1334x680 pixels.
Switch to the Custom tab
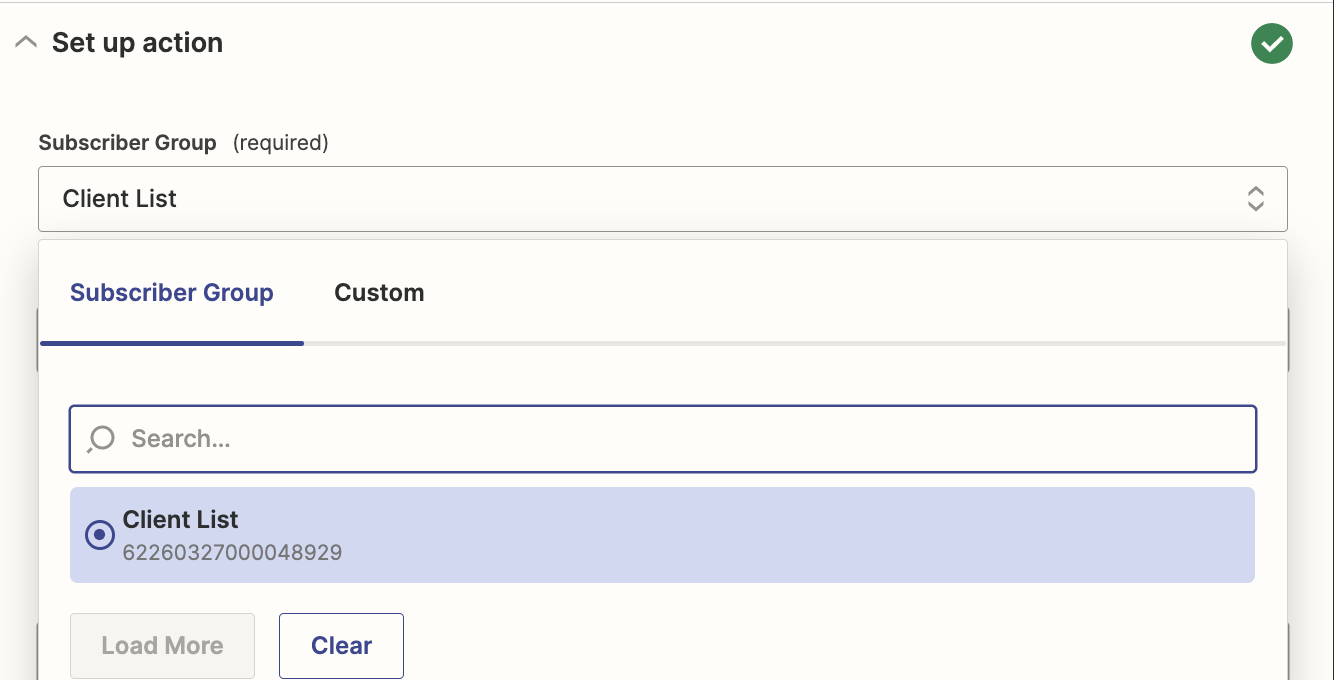(379, 293)
